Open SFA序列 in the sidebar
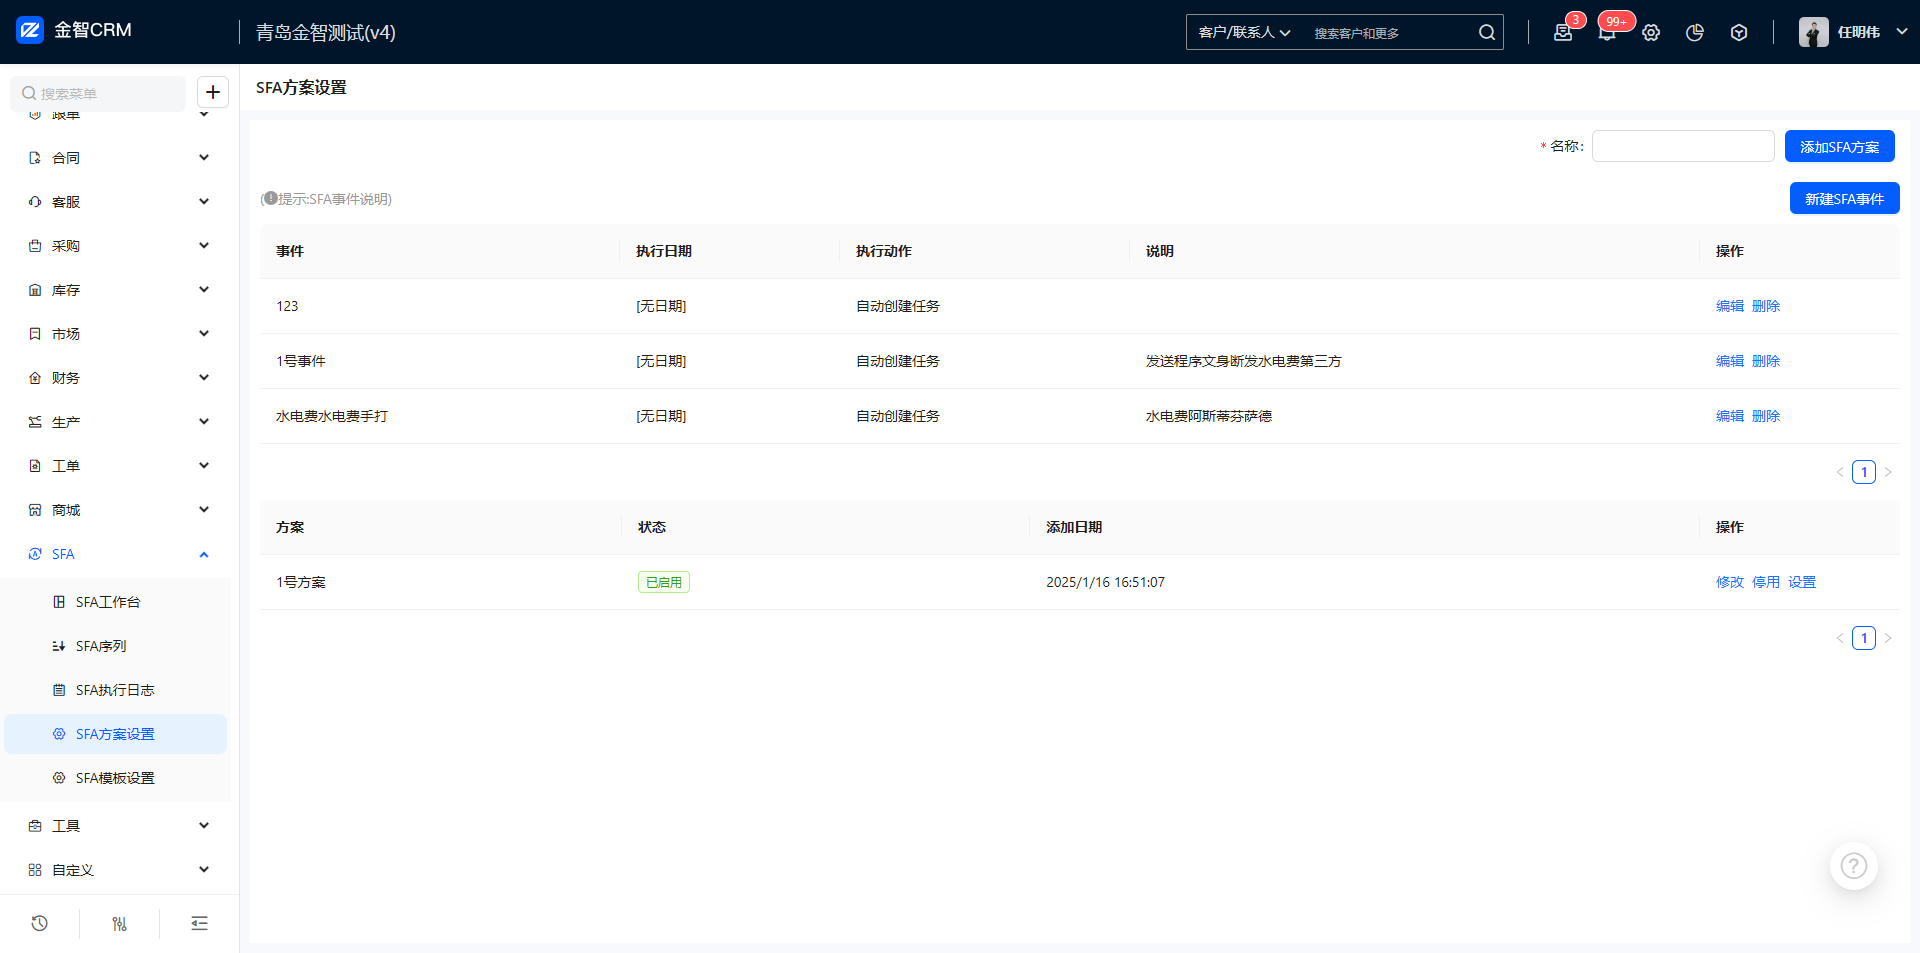 point(116,646)
